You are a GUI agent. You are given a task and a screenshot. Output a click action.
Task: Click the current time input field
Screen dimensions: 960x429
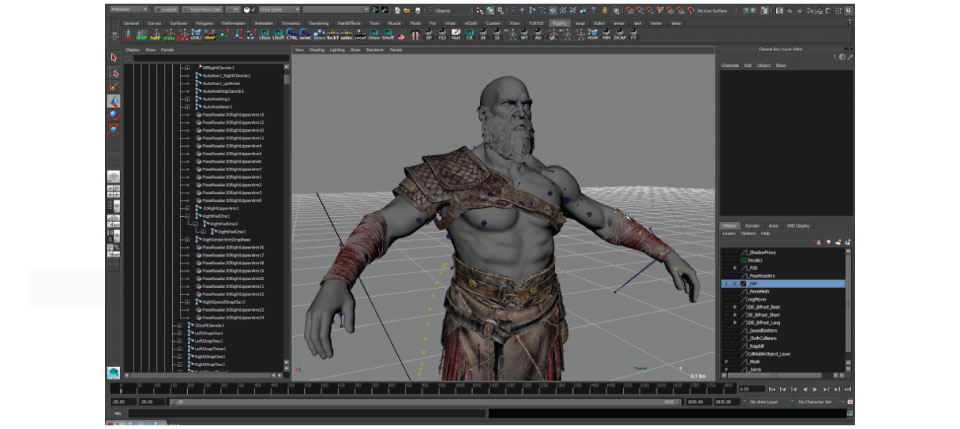(751, 389)
